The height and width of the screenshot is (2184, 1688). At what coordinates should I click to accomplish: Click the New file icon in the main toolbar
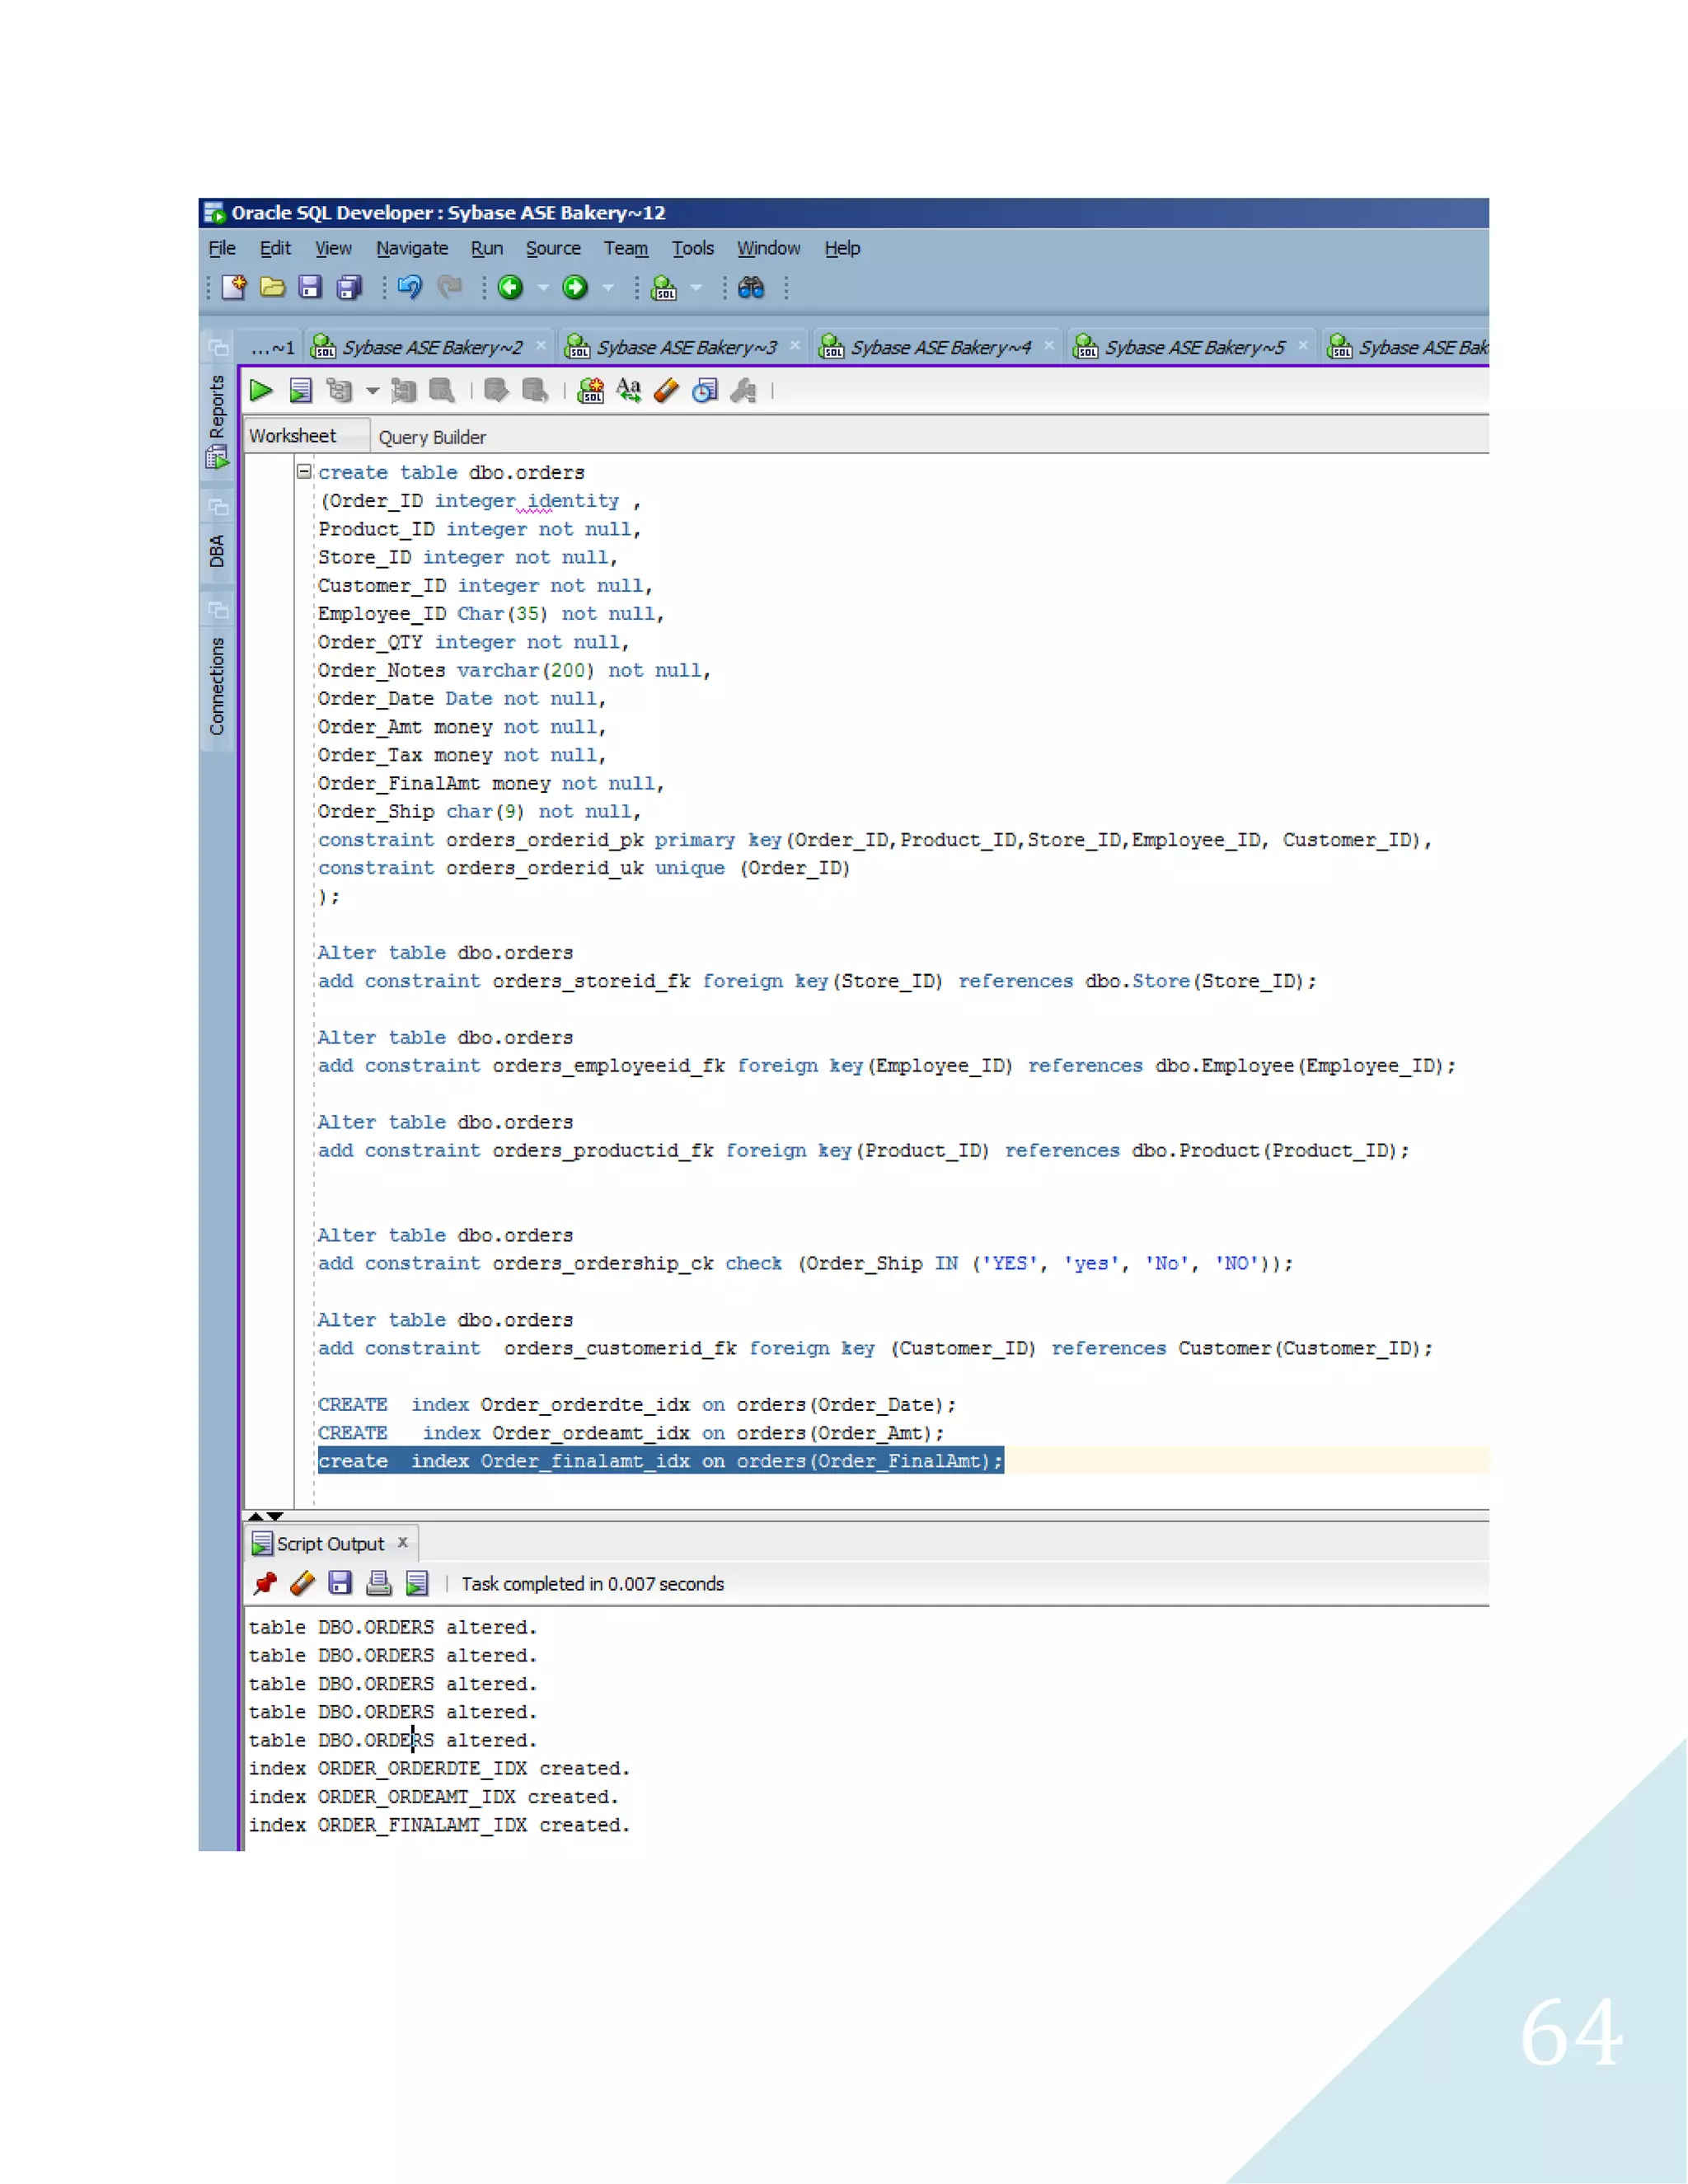pyautogui.click(x=233, y=288)
